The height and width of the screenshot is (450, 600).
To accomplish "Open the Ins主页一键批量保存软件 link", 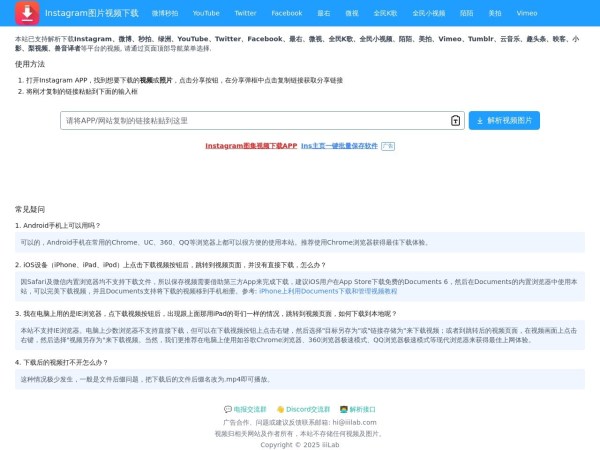I will 340,145.
